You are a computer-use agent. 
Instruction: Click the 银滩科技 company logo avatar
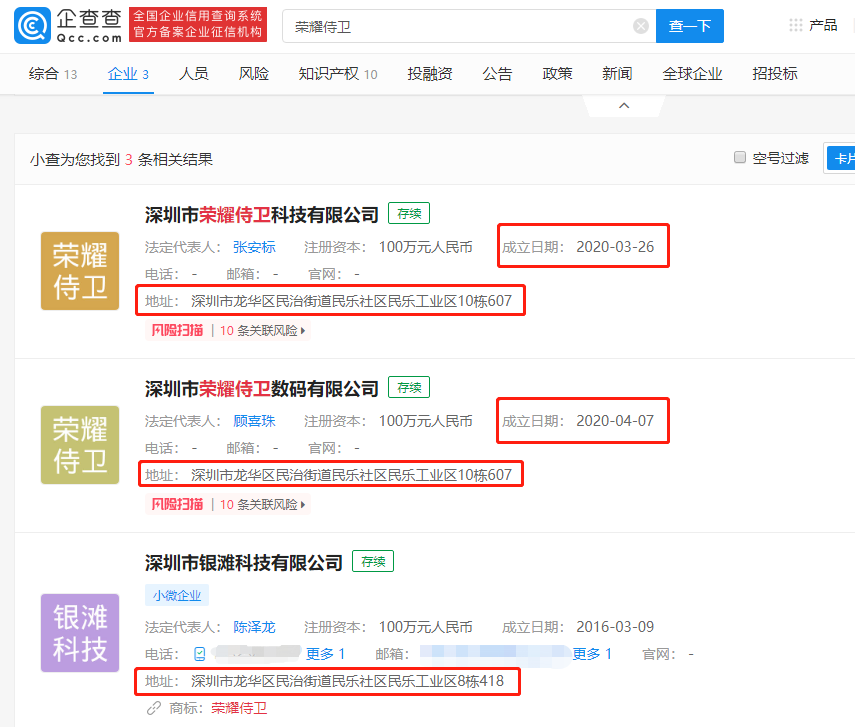79,633
